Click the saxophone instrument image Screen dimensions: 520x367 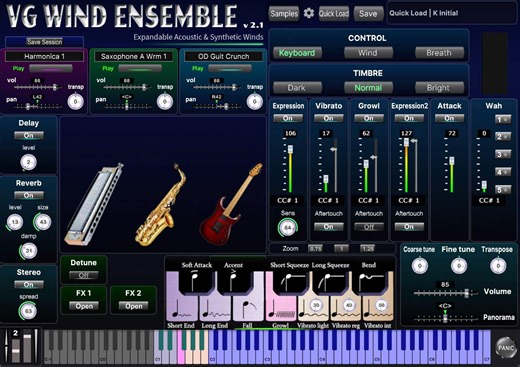(161, 205)
